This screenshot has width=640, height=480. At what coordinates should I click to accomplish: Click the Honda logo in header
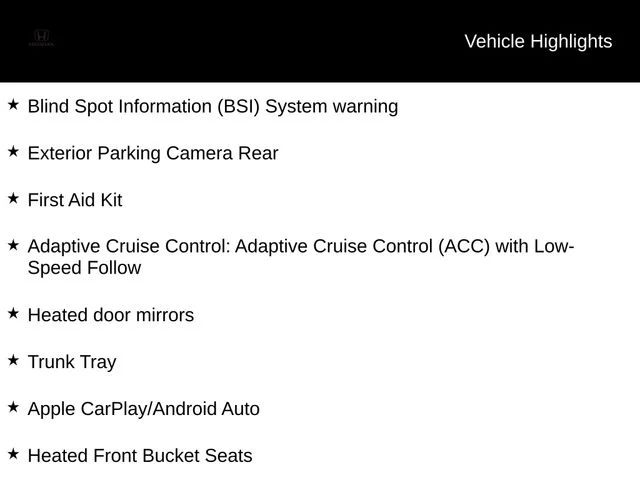coord(41,38)
